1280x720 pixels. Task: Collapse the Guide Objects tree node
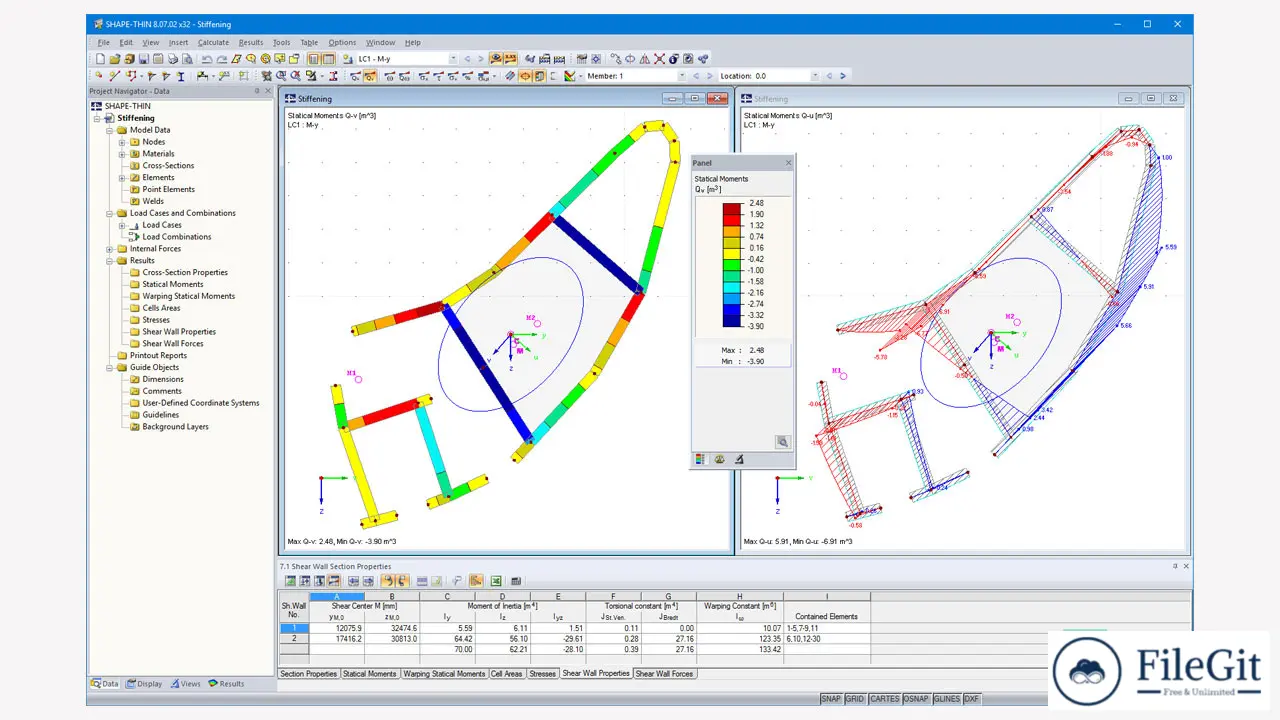(x=109, y=367)
